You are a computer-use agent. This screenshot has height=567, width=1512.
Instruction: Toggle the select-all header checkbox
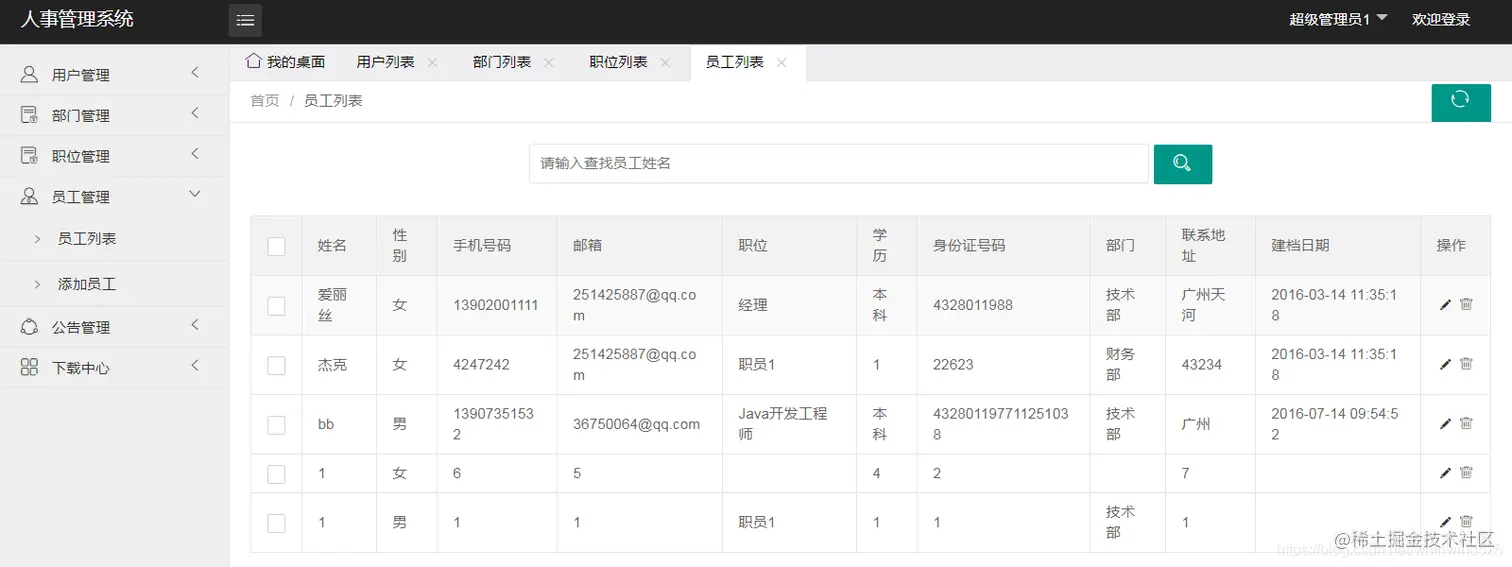(x=277, y=246)
